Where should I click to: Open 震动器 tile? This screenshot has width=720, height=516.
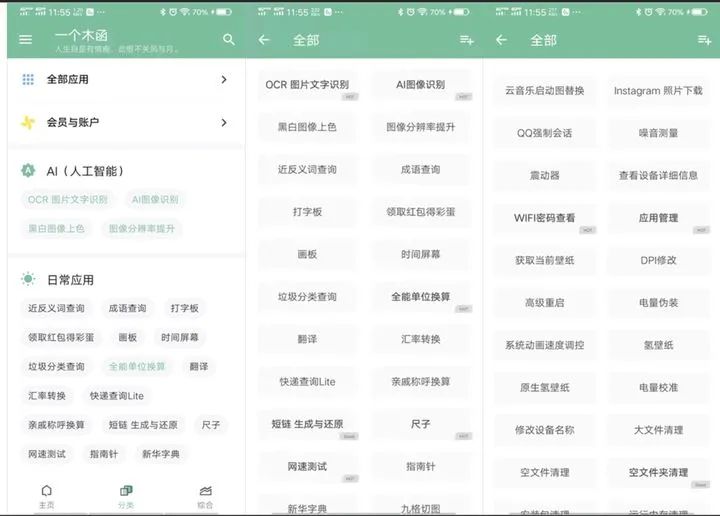coord(545,175)
